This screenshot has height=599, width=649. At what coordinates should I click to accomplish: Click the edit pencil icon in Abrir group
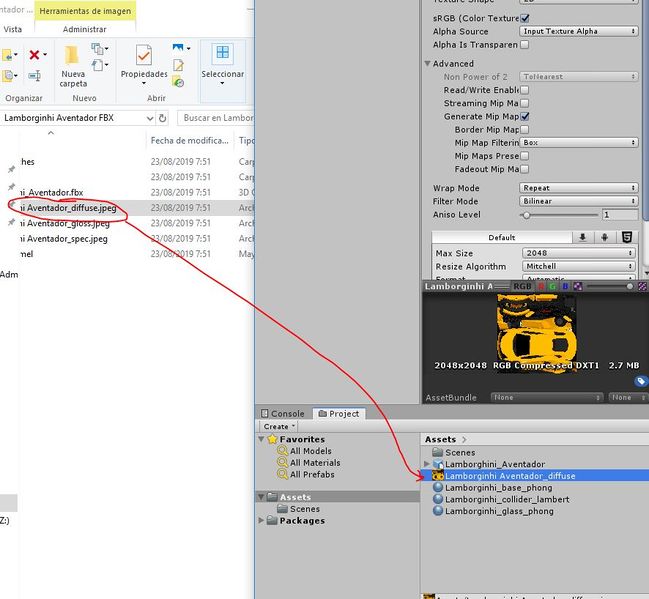click(178, 65)
